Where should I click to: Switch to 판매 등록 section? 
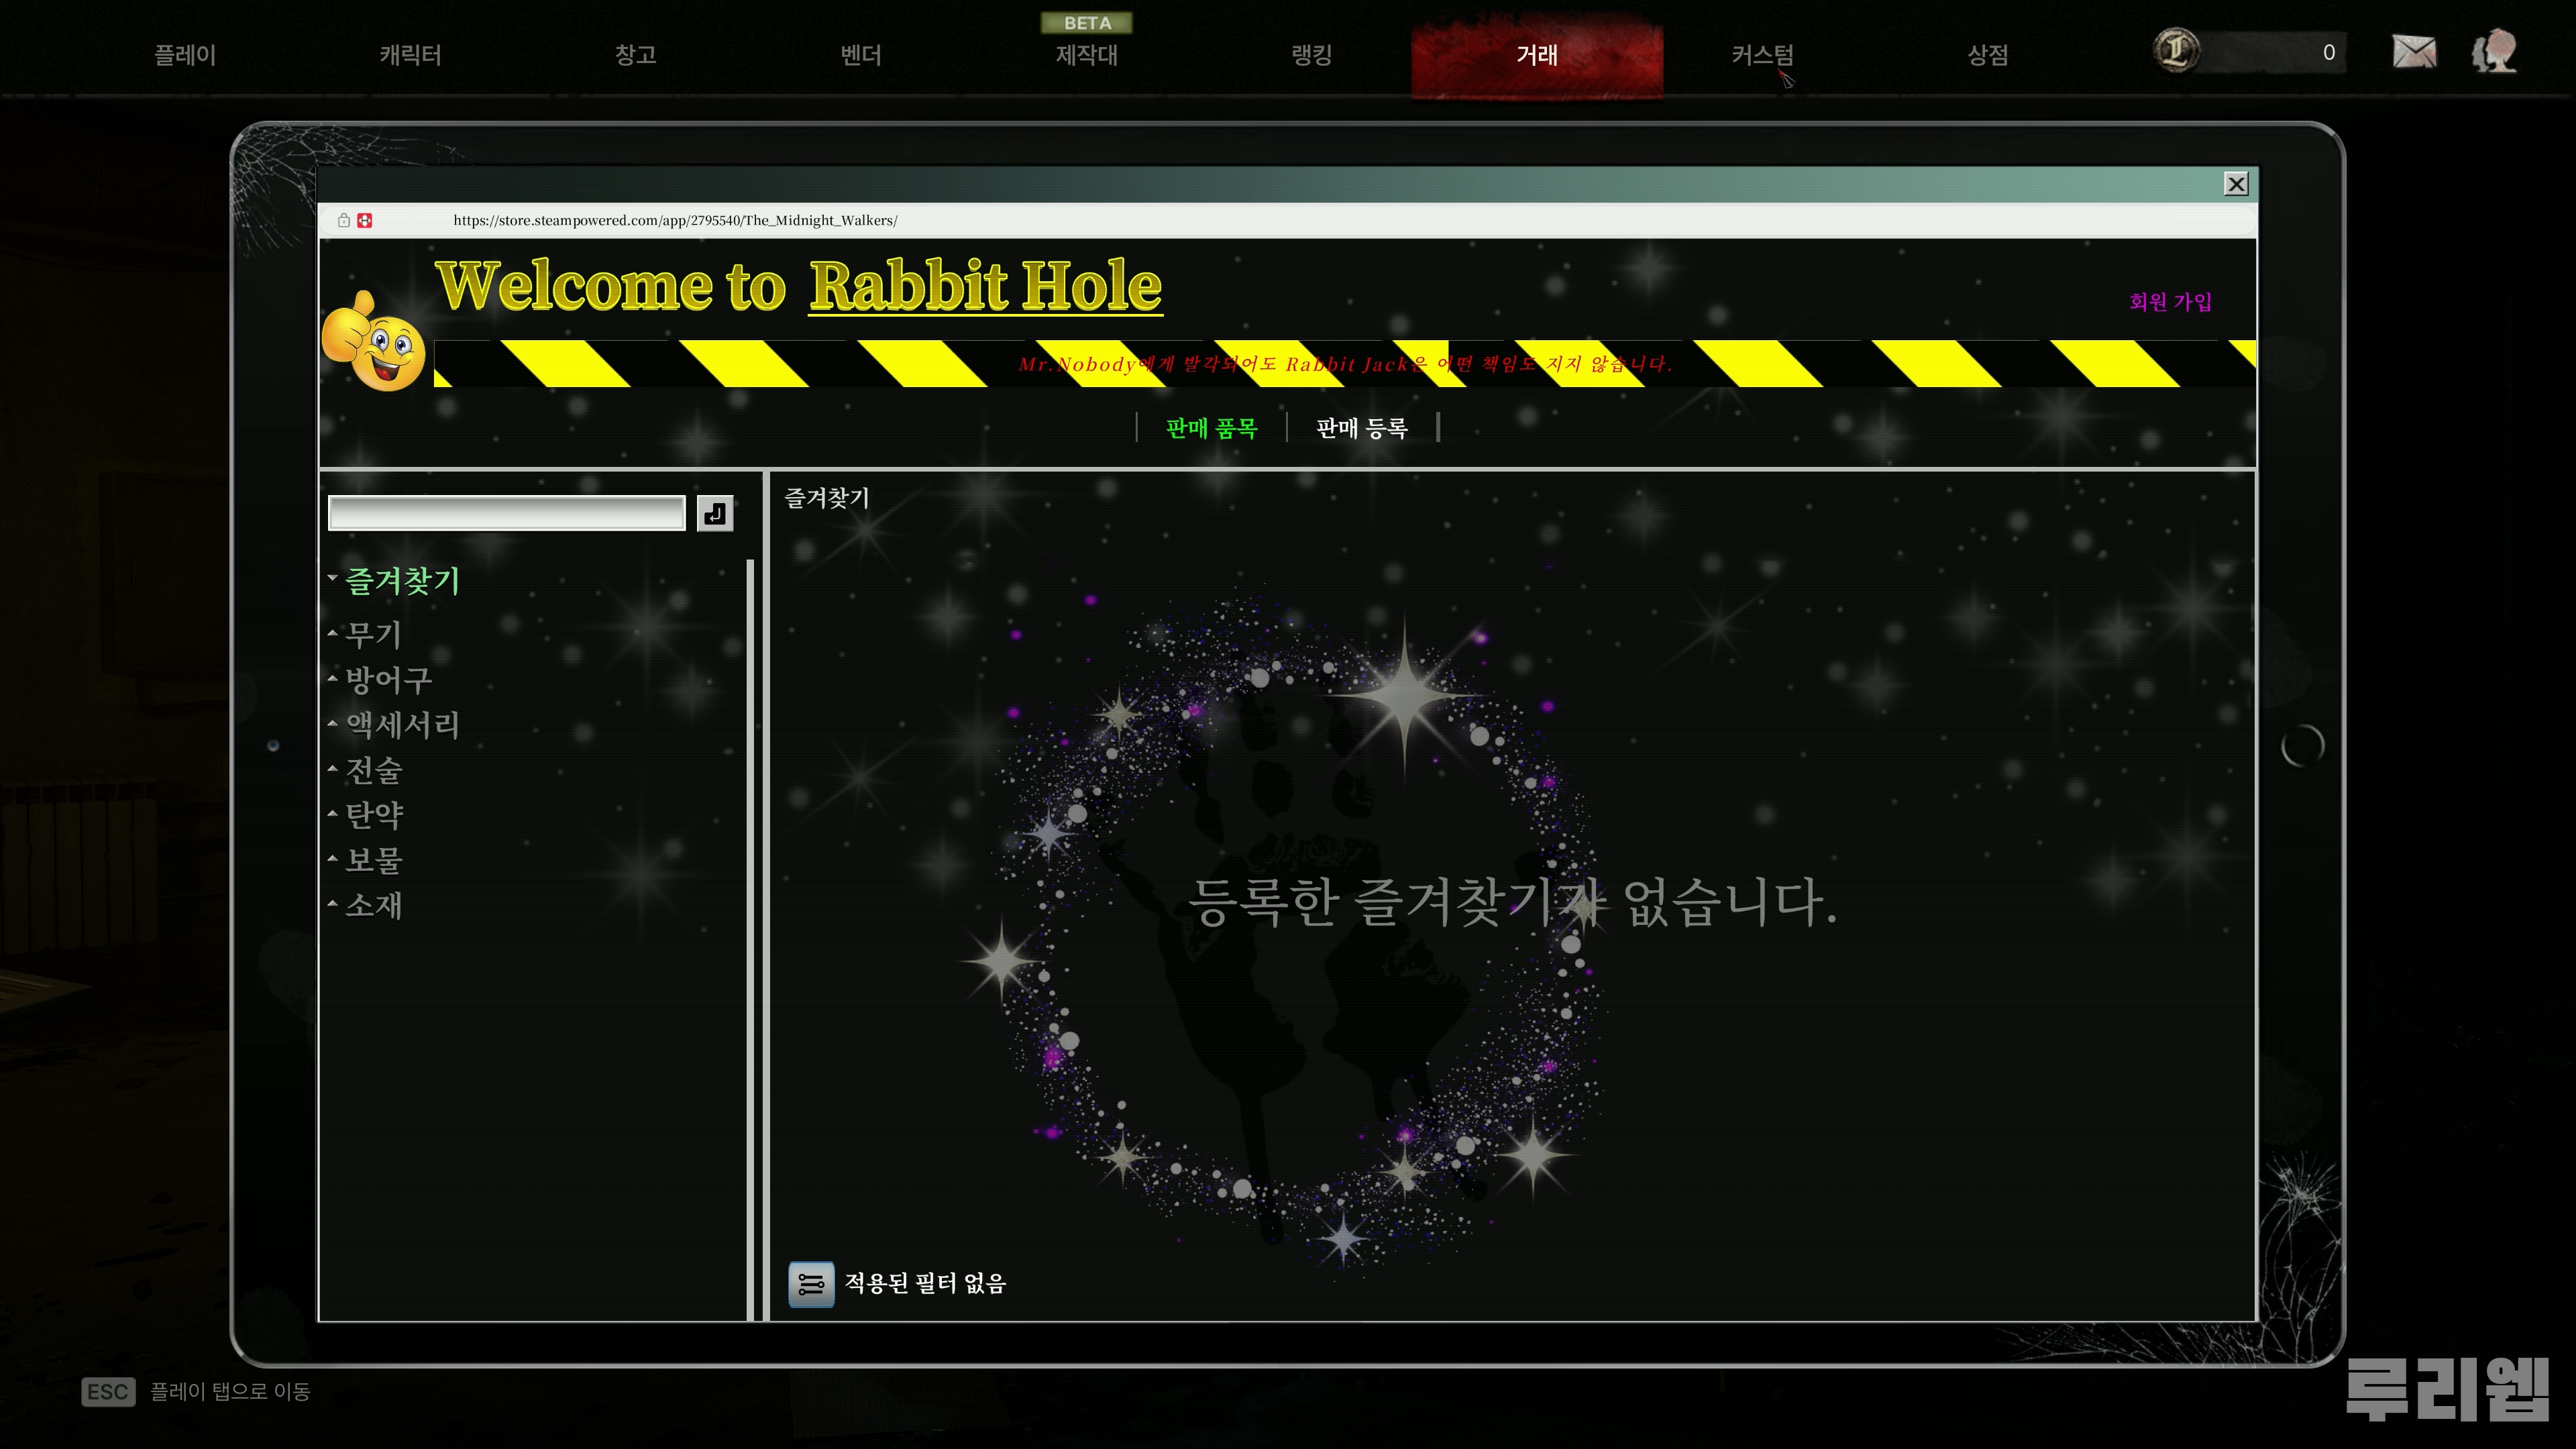point(1361,428)
